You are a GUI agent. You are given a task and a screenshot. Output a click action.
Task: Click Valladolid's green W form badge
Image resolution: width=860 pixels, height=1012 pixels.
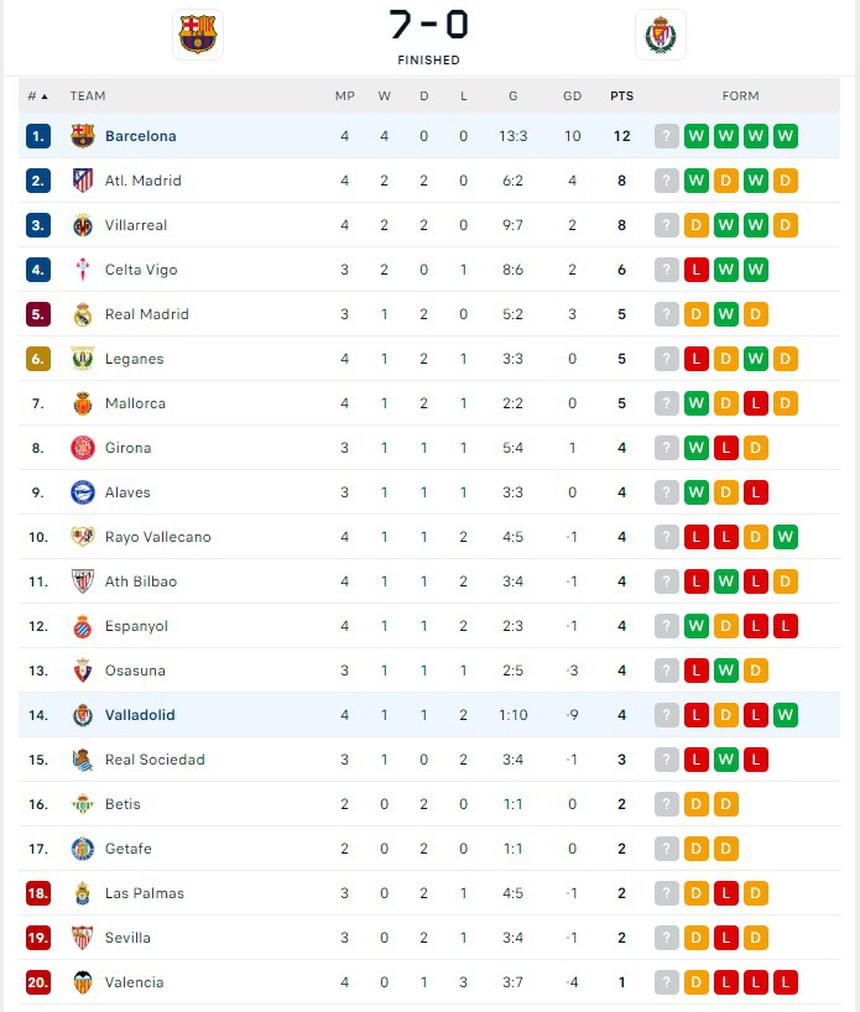click(x=785, y=715)
